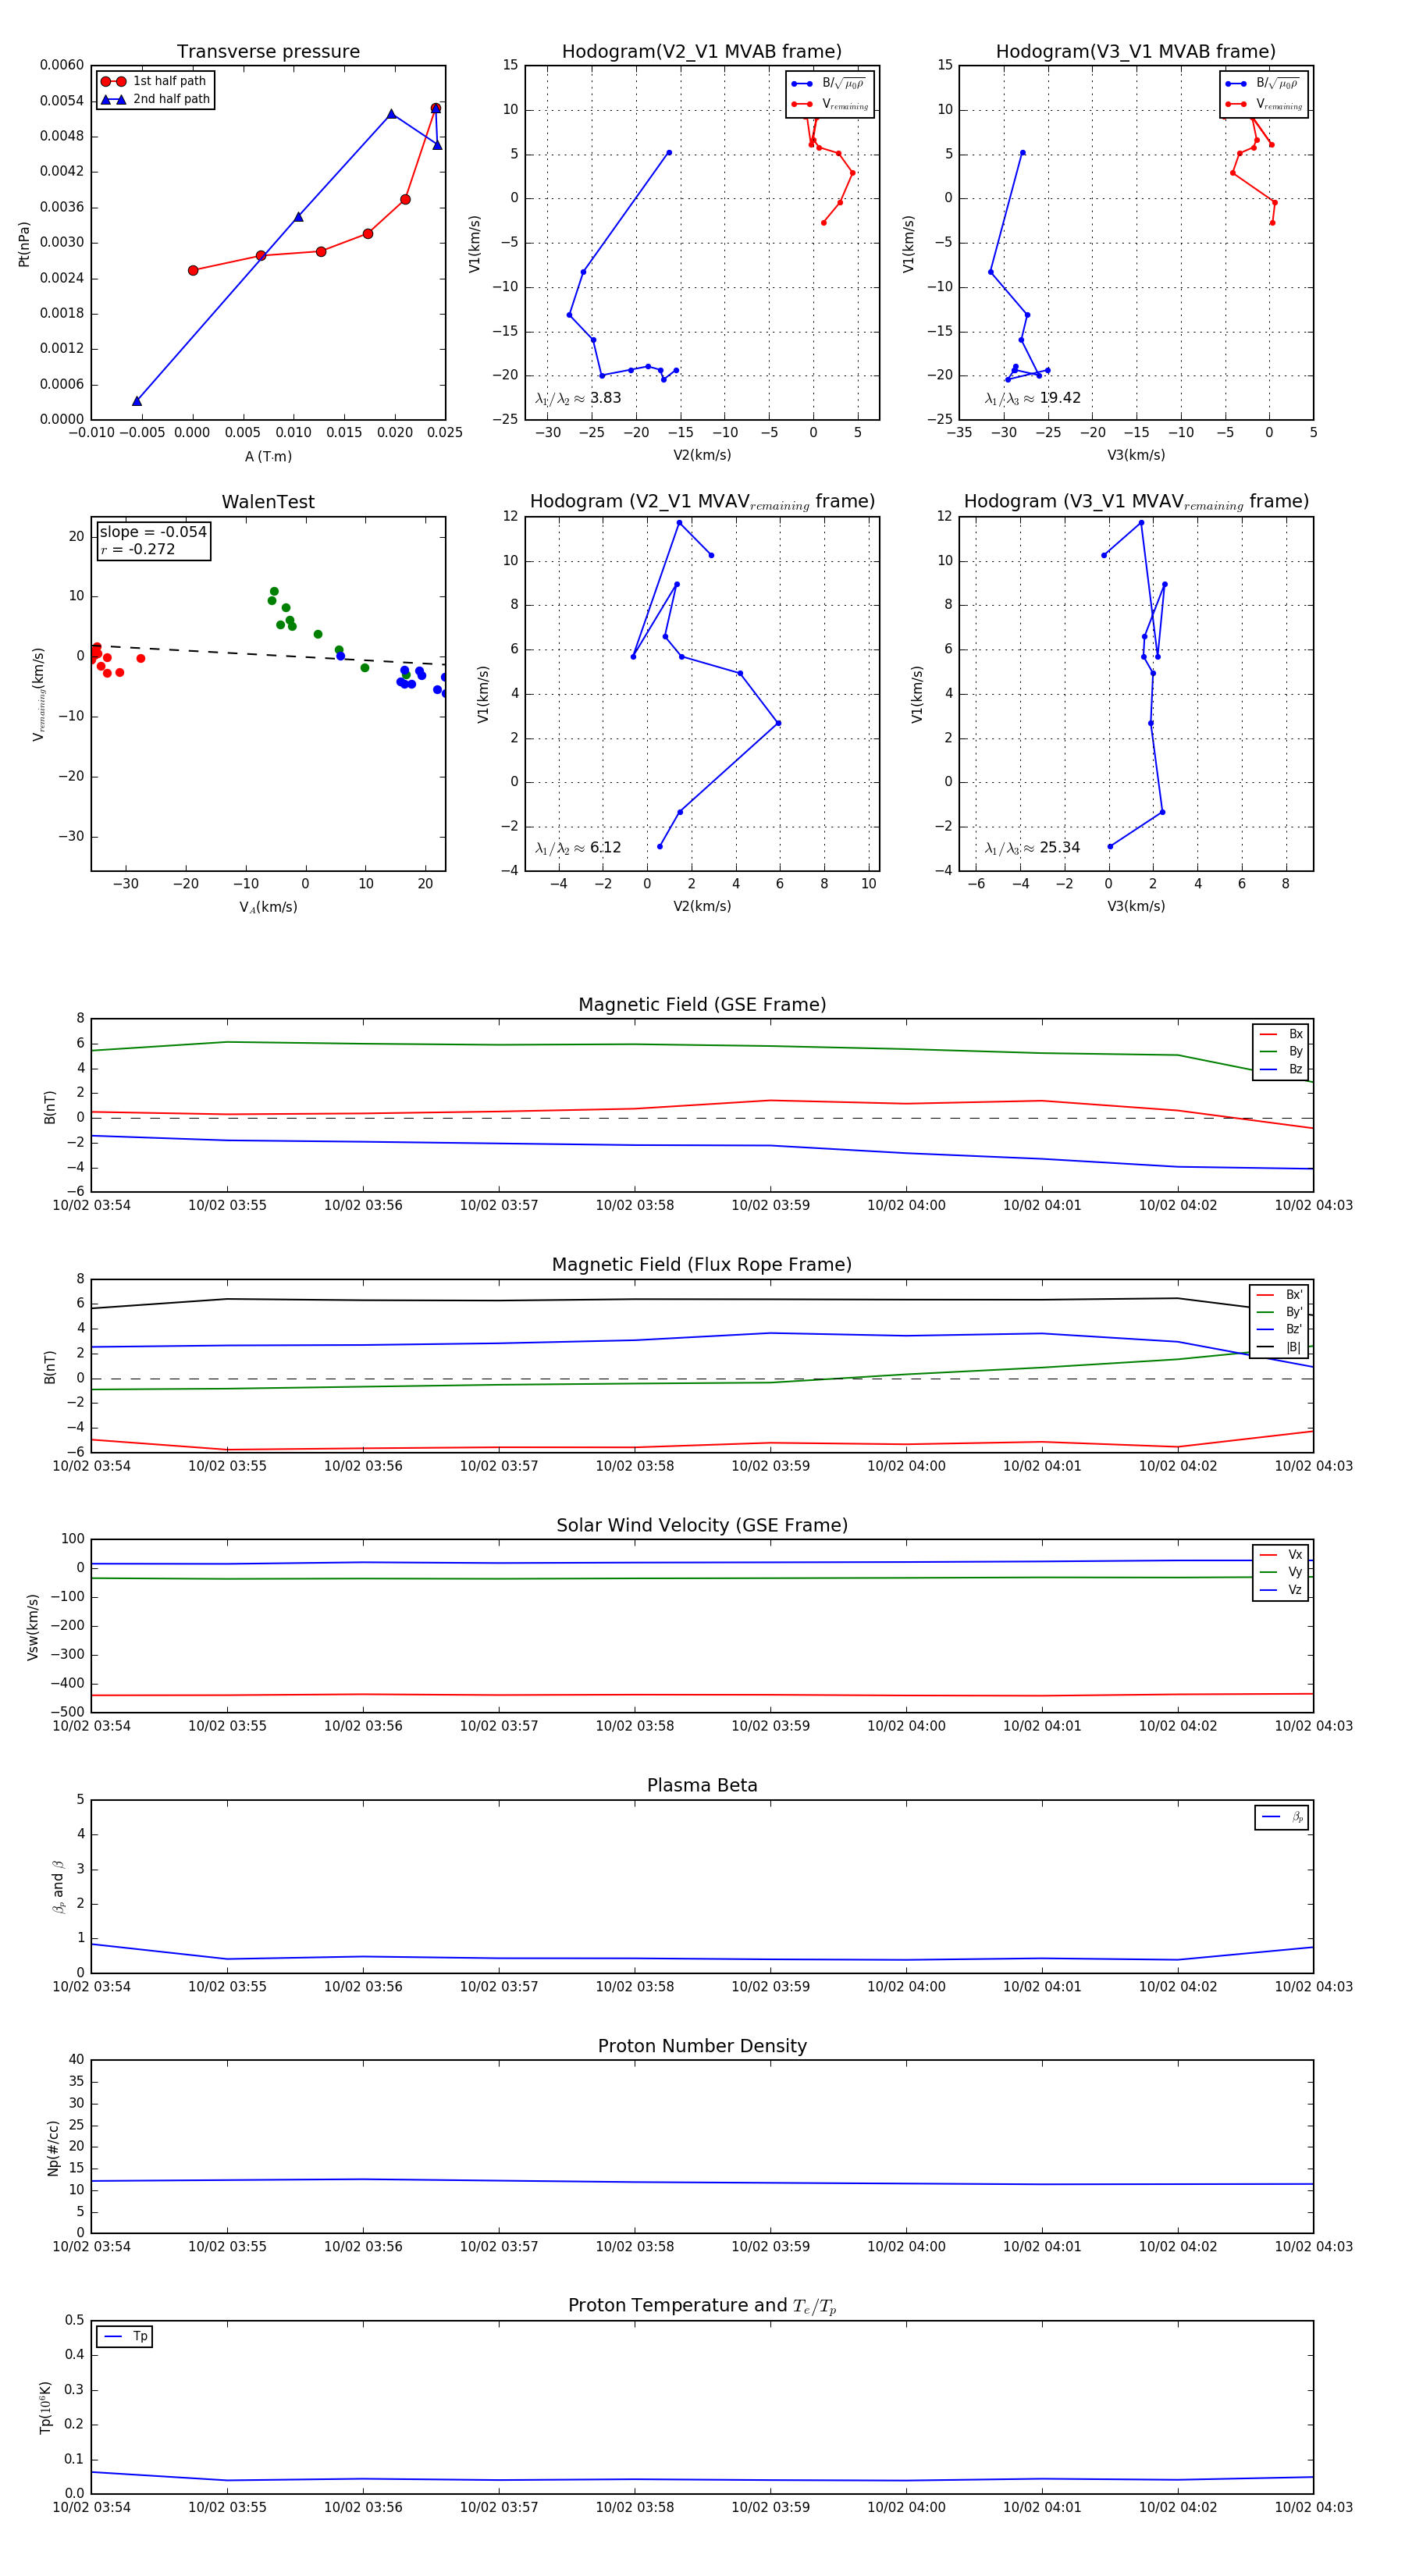Click the Hodogram (V2_V1 MVAV remaining frame) title

[702, 502]
